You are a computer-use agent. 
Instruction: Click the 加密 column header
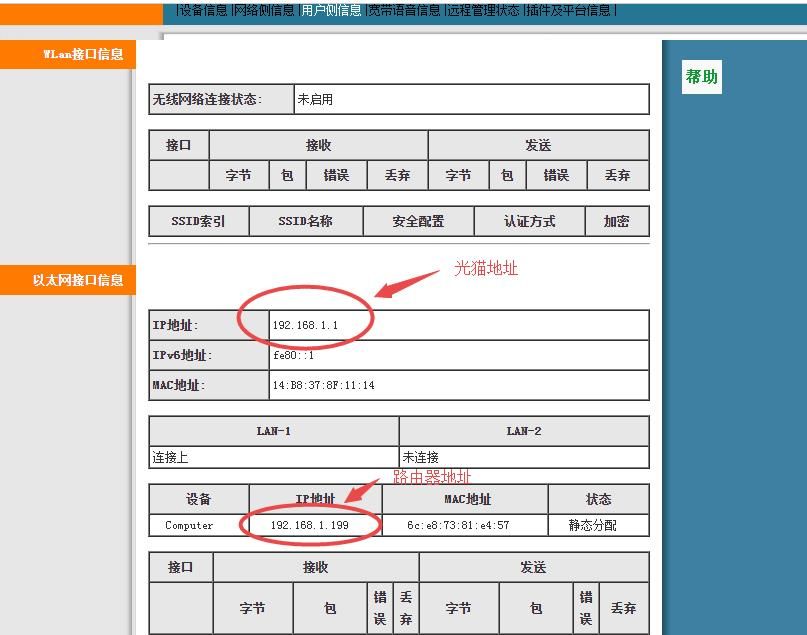617,221
